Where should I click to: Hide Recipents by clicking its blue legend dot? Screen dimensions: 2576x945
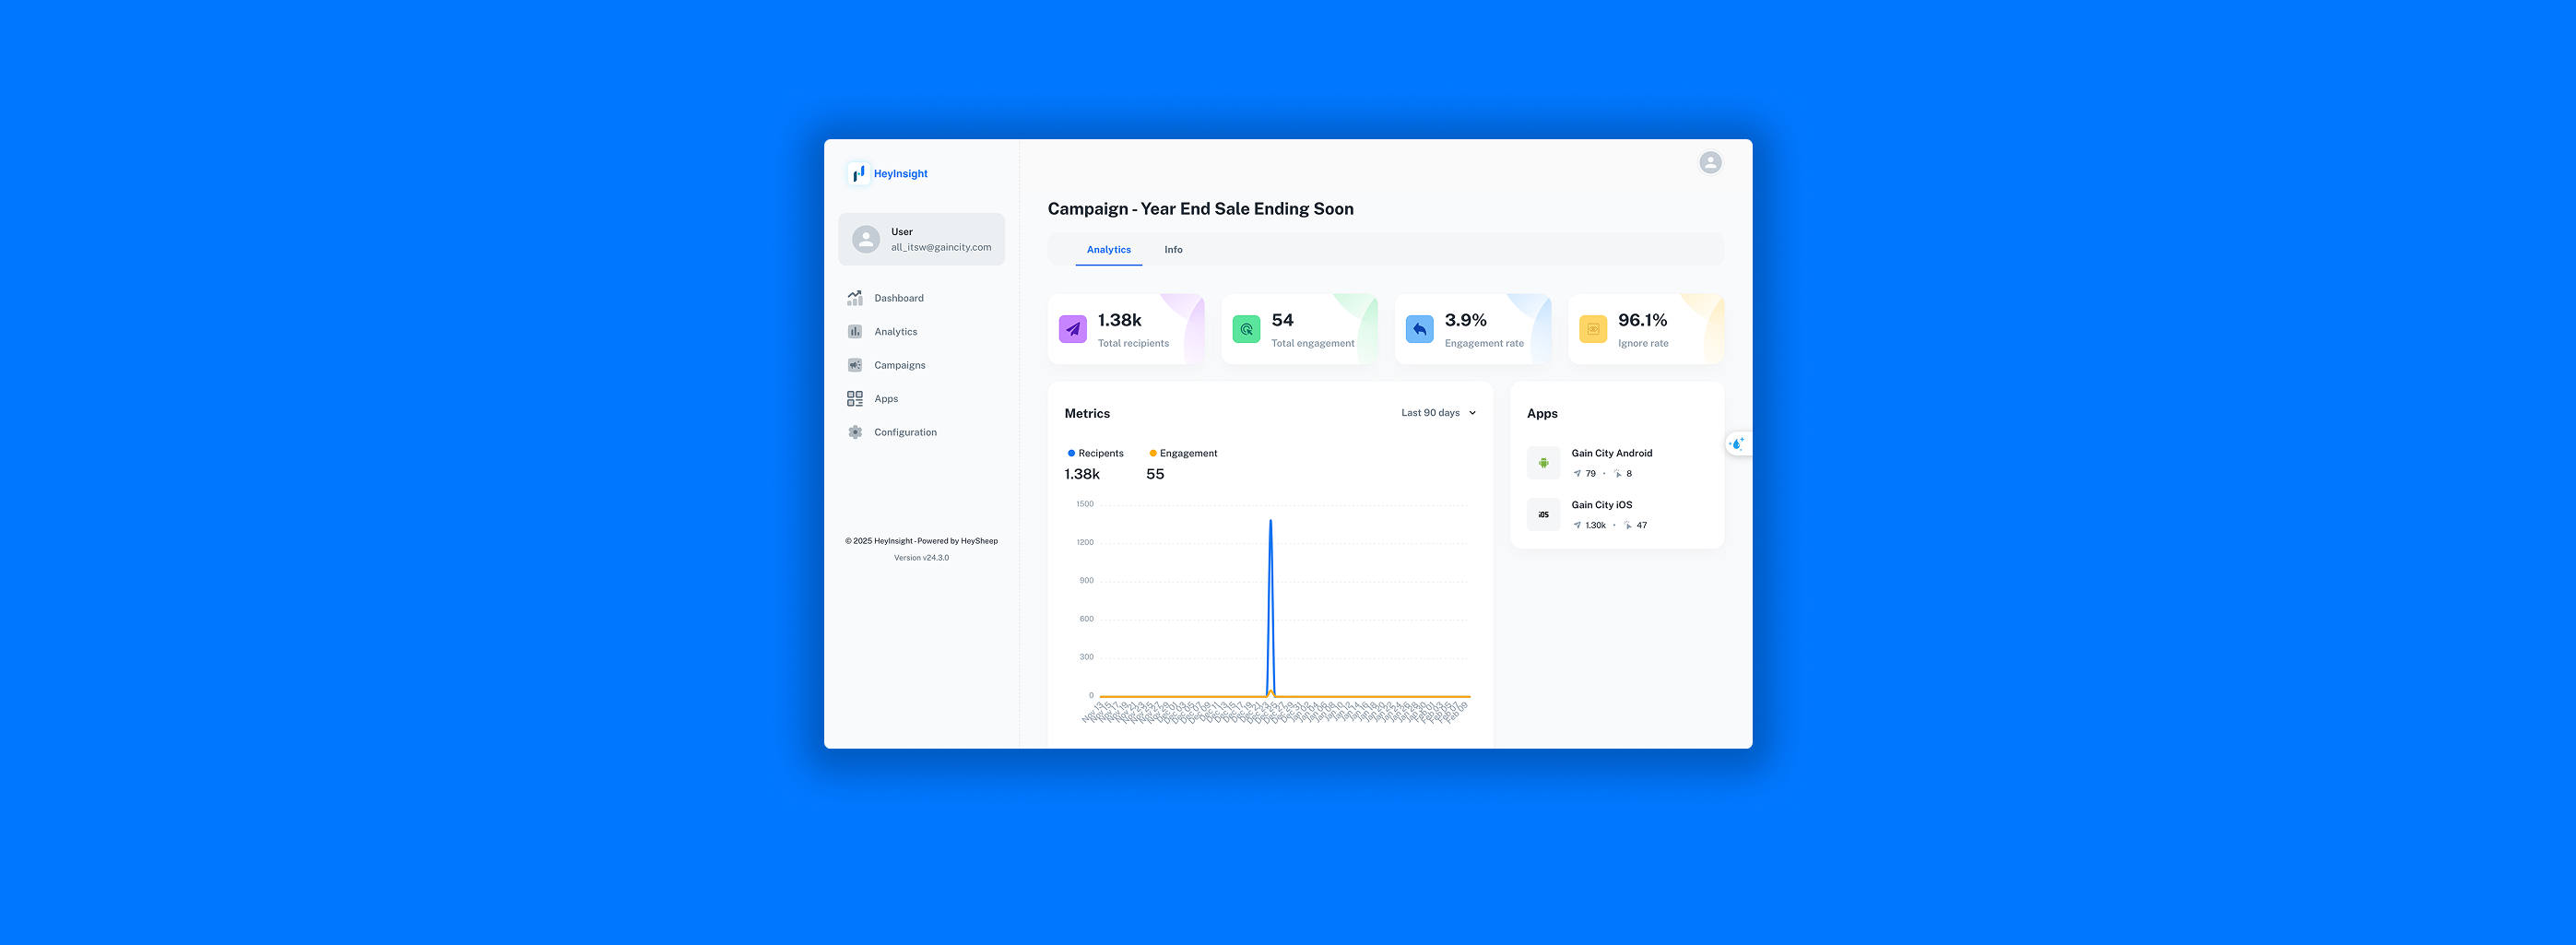pos(1070,453)
